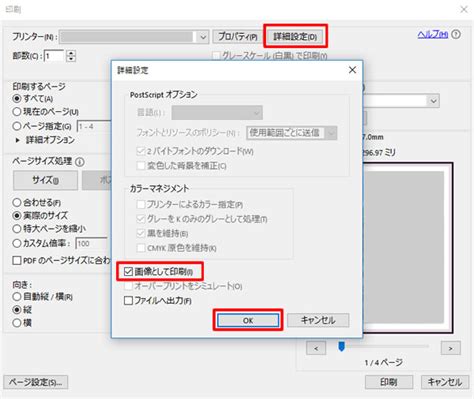Image resolution: width=474 pixels, height=399 pixels.
Task: Enable ファイルへ出力 checkbox
Action: coord(128,301)
